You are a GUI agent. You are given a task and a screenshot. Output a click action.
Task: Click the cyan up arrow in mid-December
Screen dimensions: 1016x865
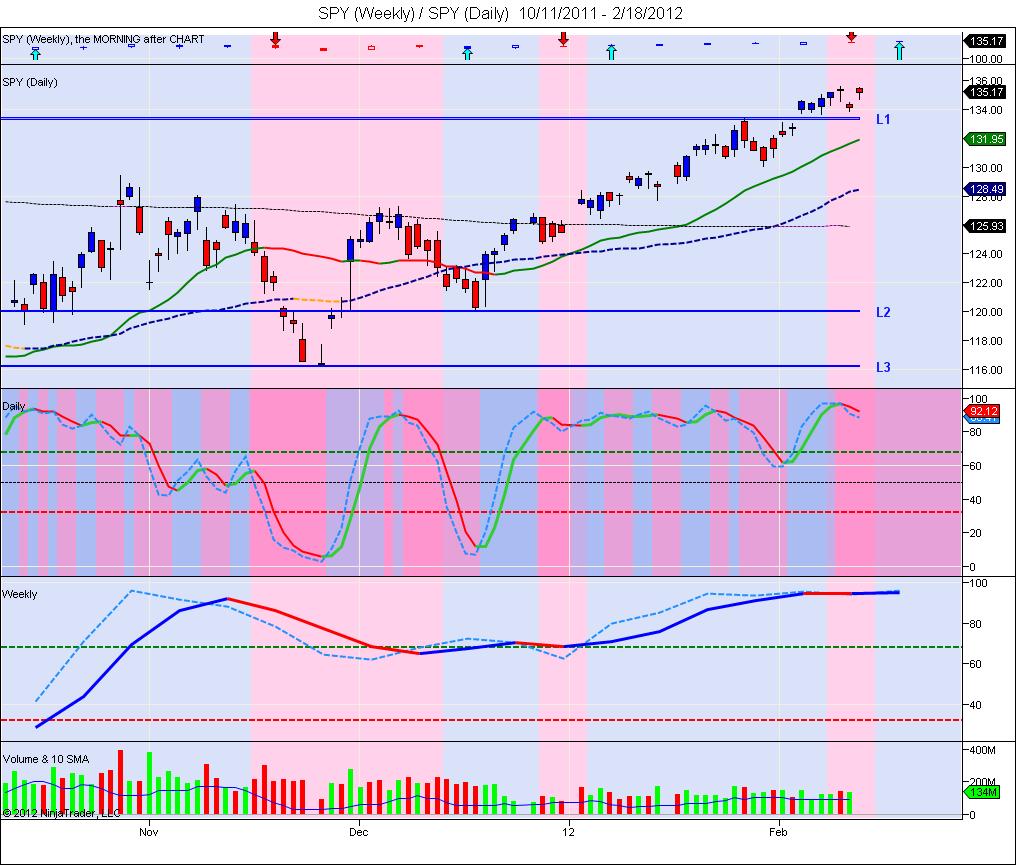tap(467, 54)
